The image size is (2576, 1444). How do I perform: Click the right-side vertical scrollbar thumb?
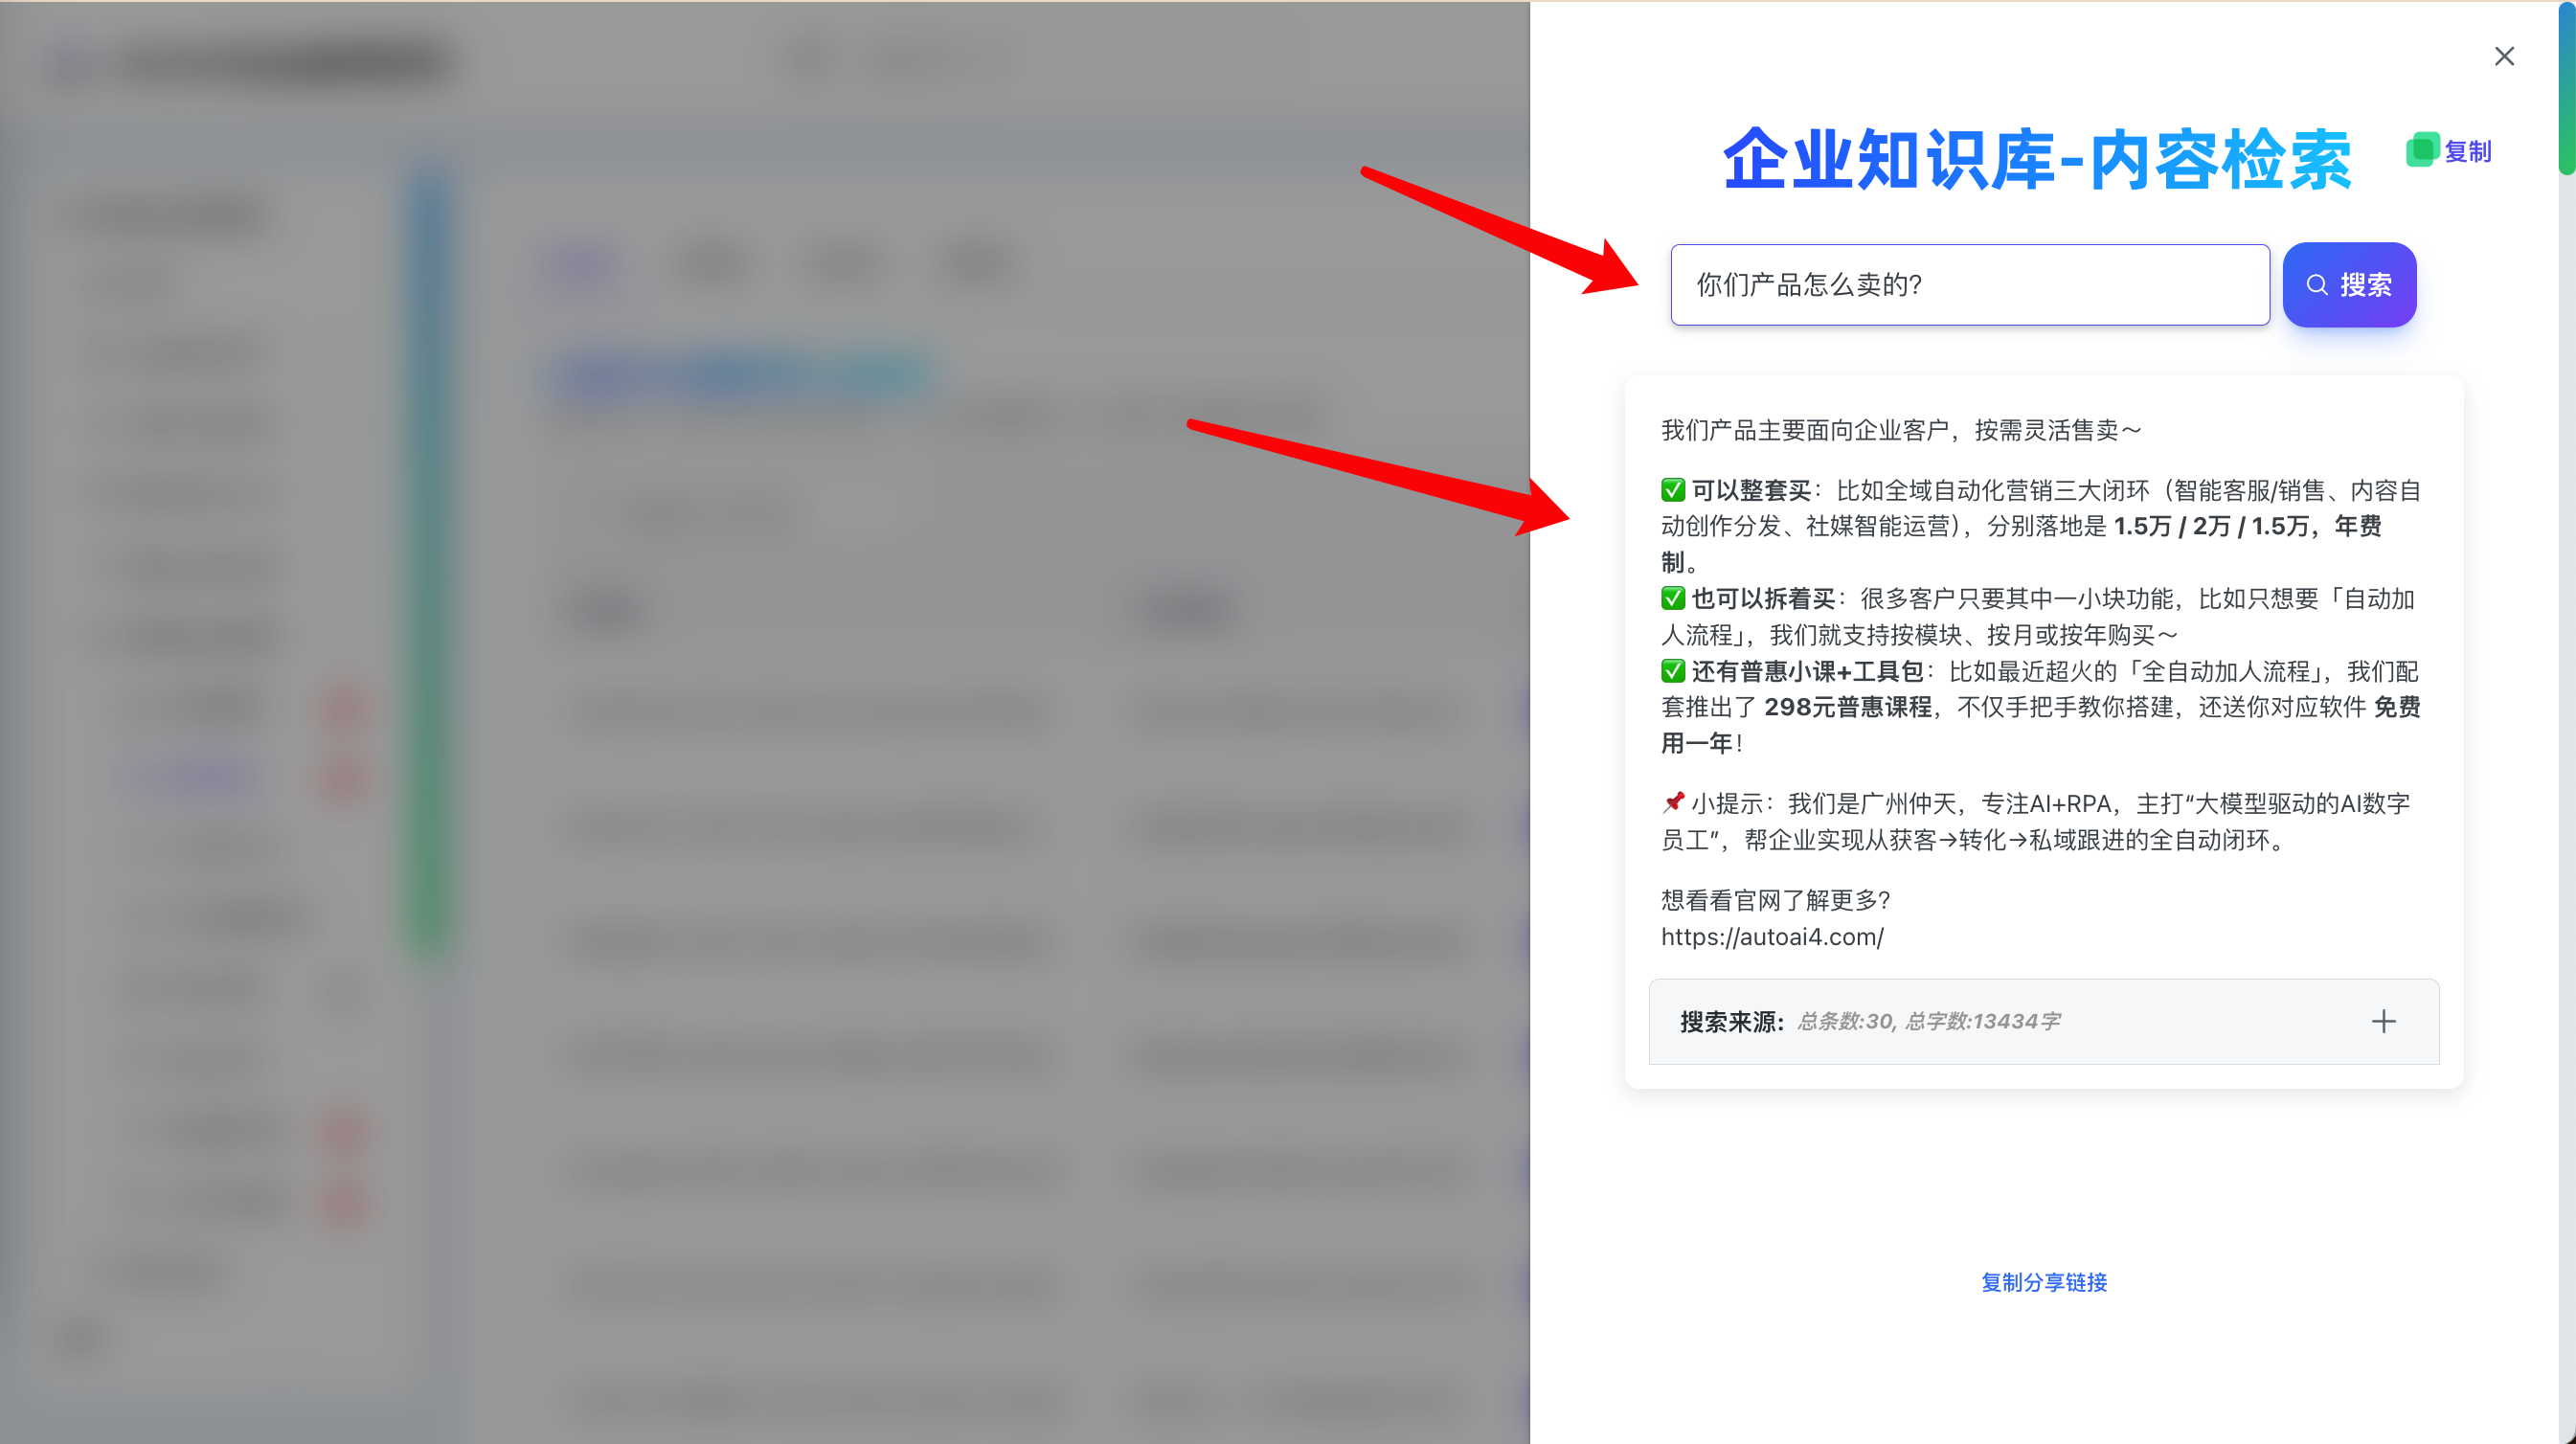click(2566, 90)
